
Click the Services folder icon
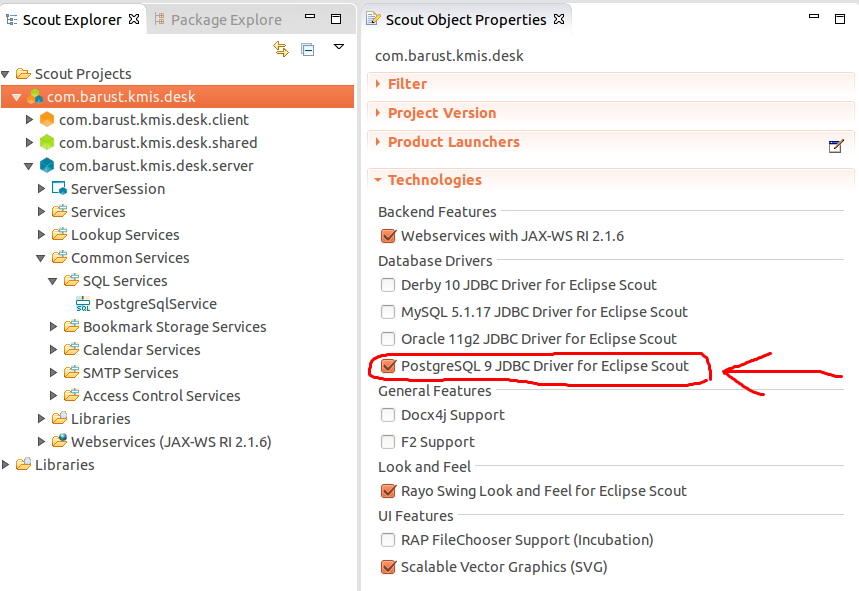tap(59, 211)
